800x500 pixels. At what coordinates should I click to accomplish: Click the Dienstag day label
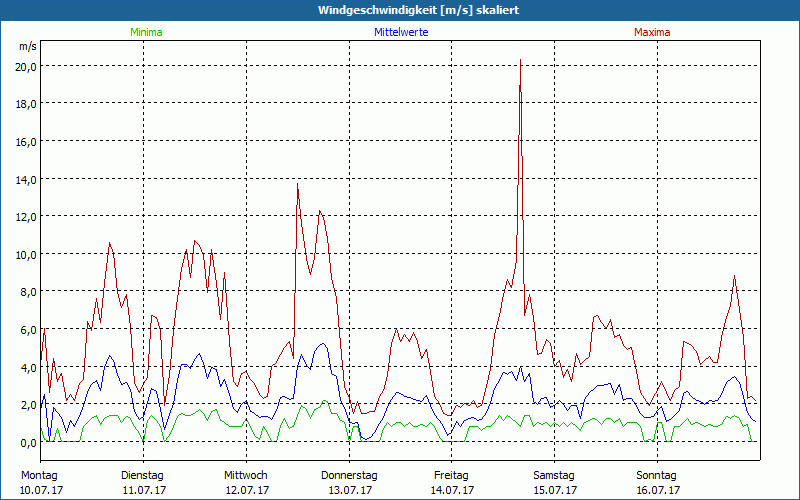pos(142,475)
